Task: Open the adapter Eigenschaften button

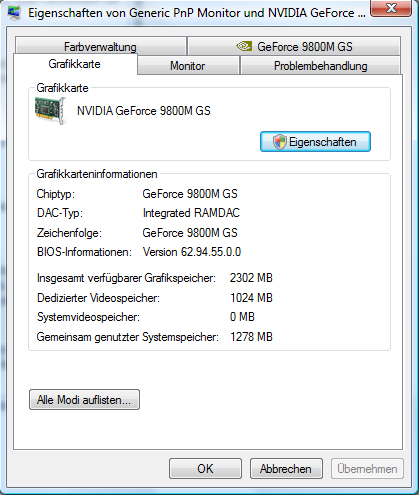Action: point(315,142)
